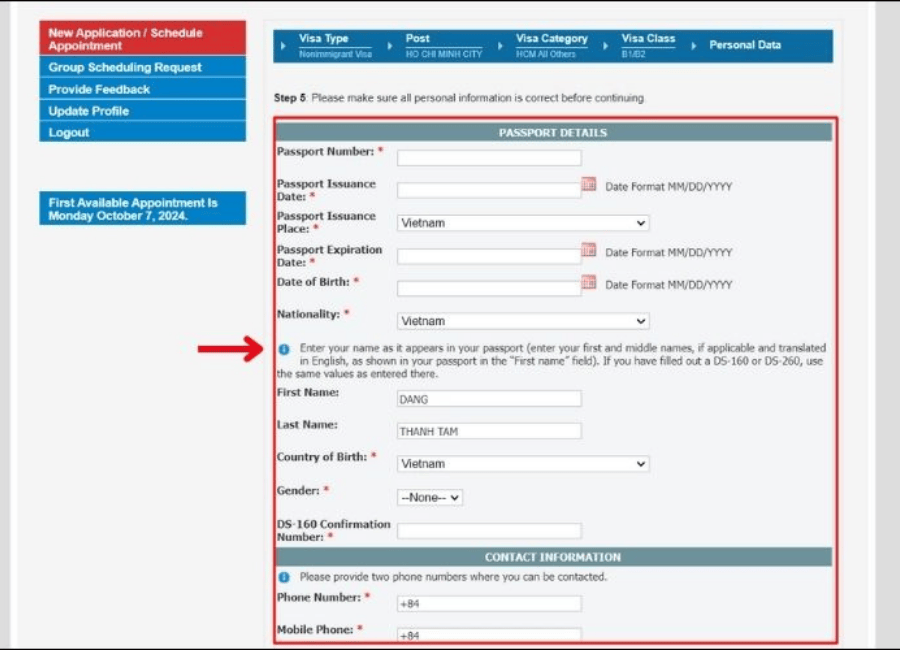Click the info icon under Contact Information
The height and width of the screenshot is (650, 900).
tap(284, 577)
